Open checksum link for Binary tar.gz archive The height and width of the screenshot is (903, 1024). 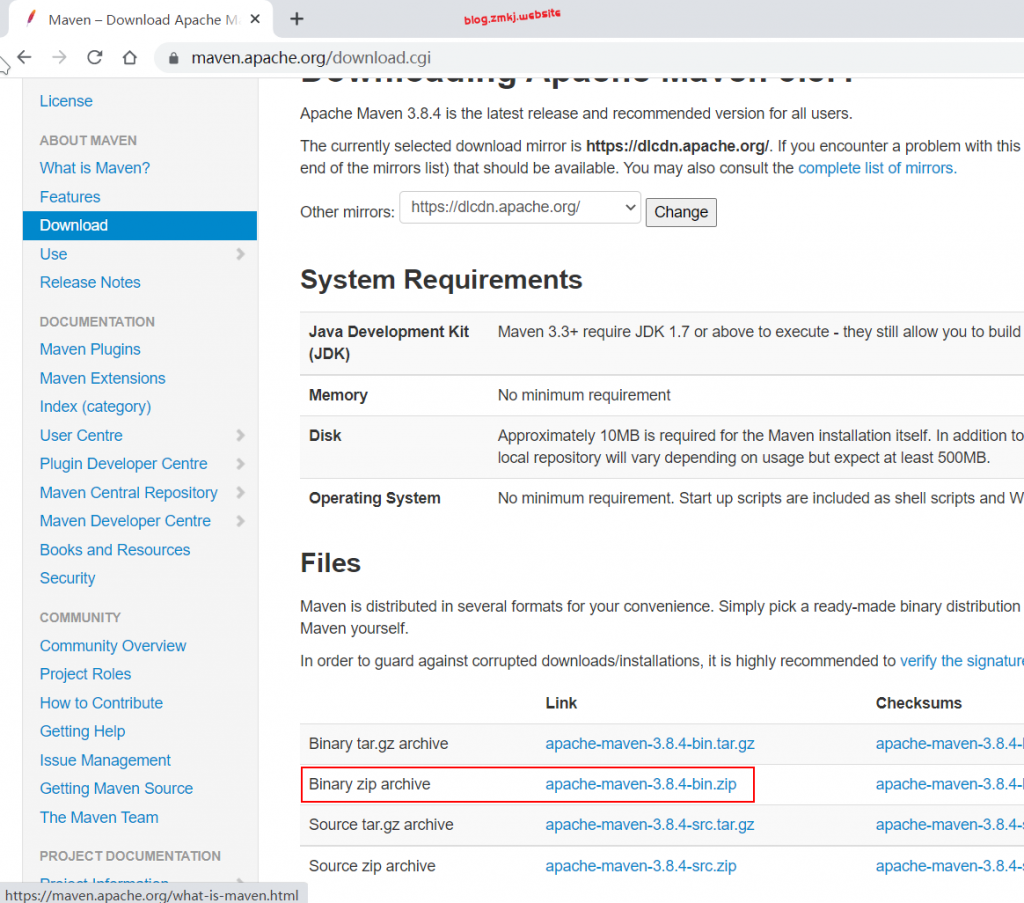pyautogui.click(x=950, y=744)
